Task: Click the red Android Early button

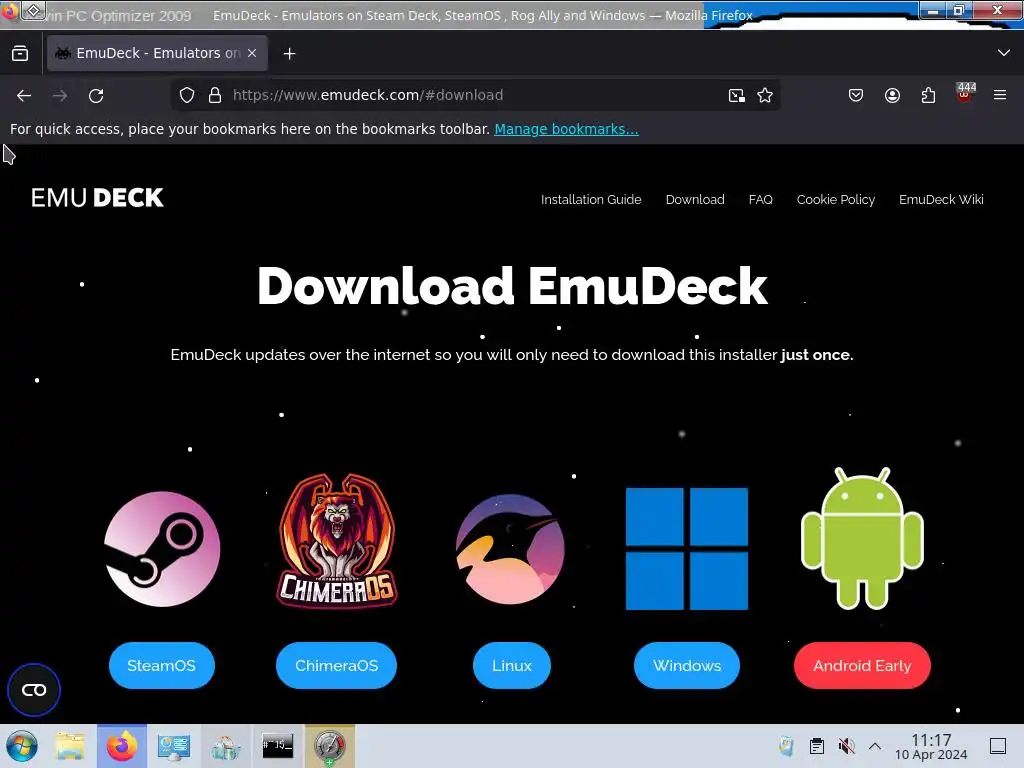Action: (862, 665)
